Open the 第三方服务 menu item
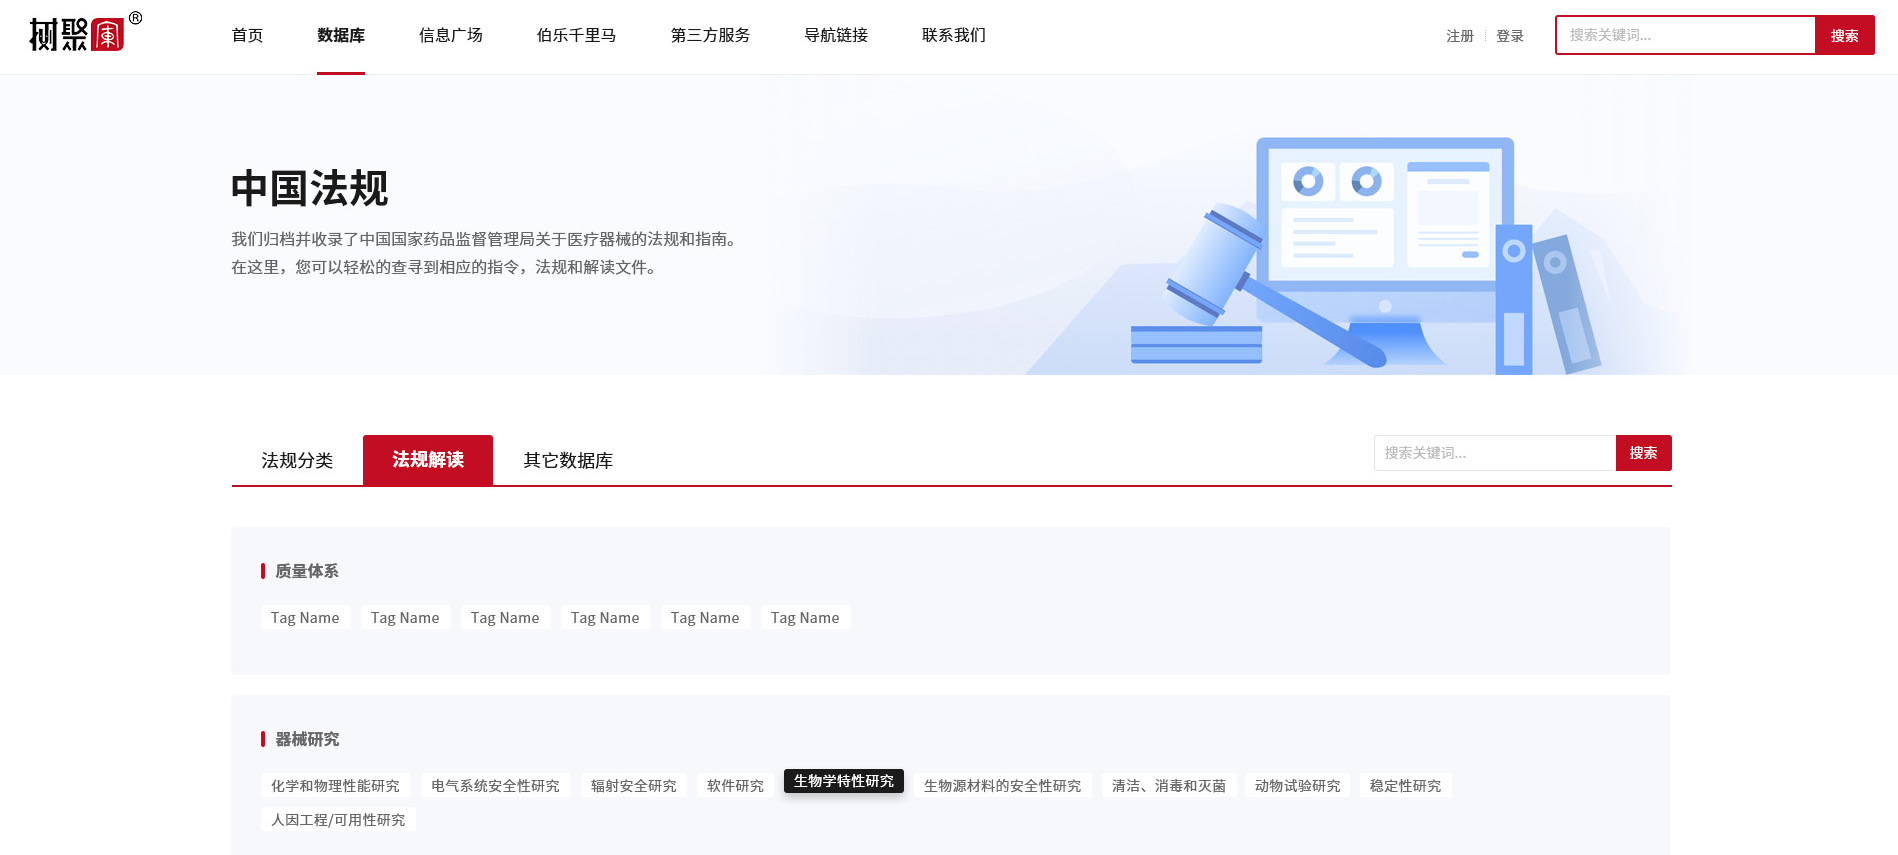This screenshot has height=855, width=1898. 710,36
